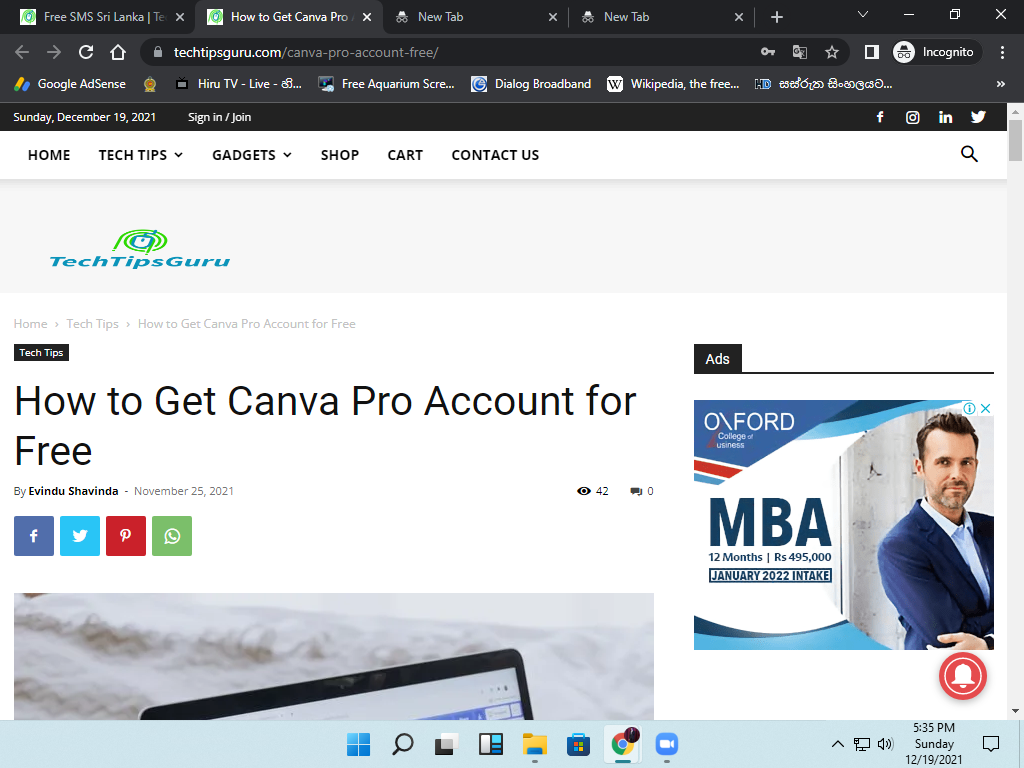Image resolution: width=1024 pixels, height=768 pixels.
Task: Expand the TECH TIPS menu
Action: [141, 155]
